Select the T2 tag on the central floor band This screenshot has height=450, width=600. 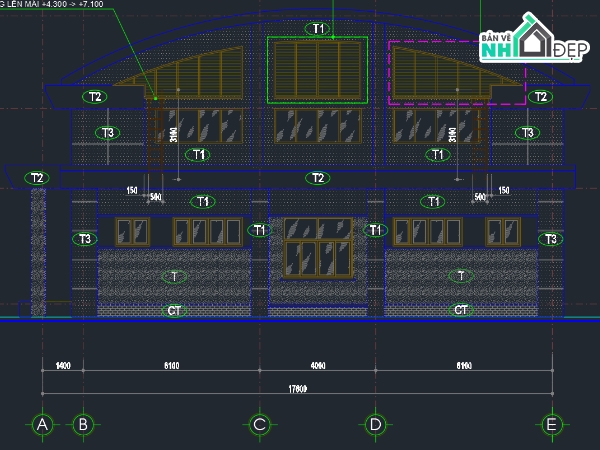pyautogui.click(x=318, y=178)
